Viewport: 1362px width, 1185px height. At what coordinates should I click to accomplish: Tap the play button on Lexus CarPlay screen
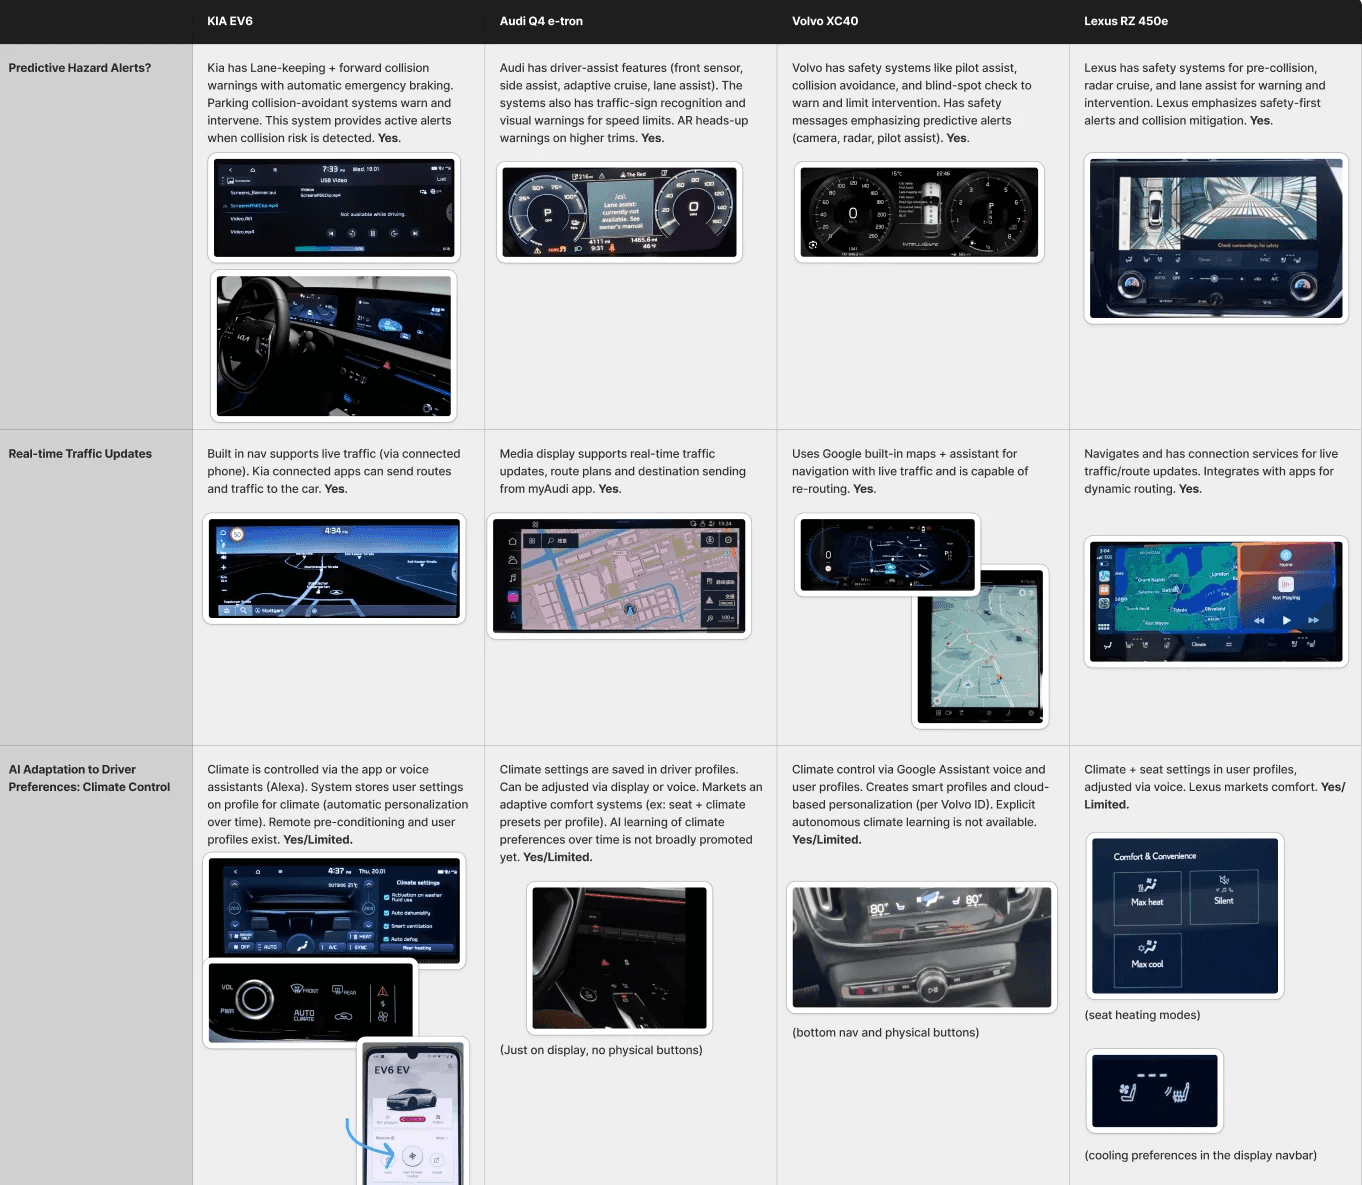click(1286, 620)
